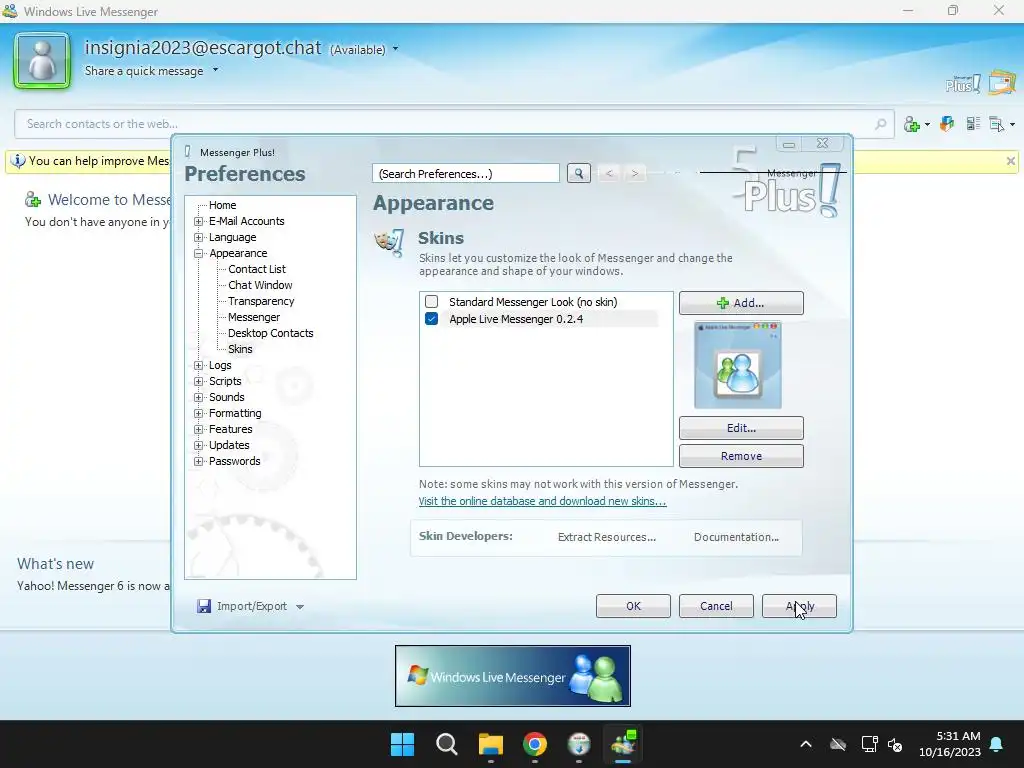Expand the Language tree node
Screen dimensions: 1024x768
tap(199, 237)
